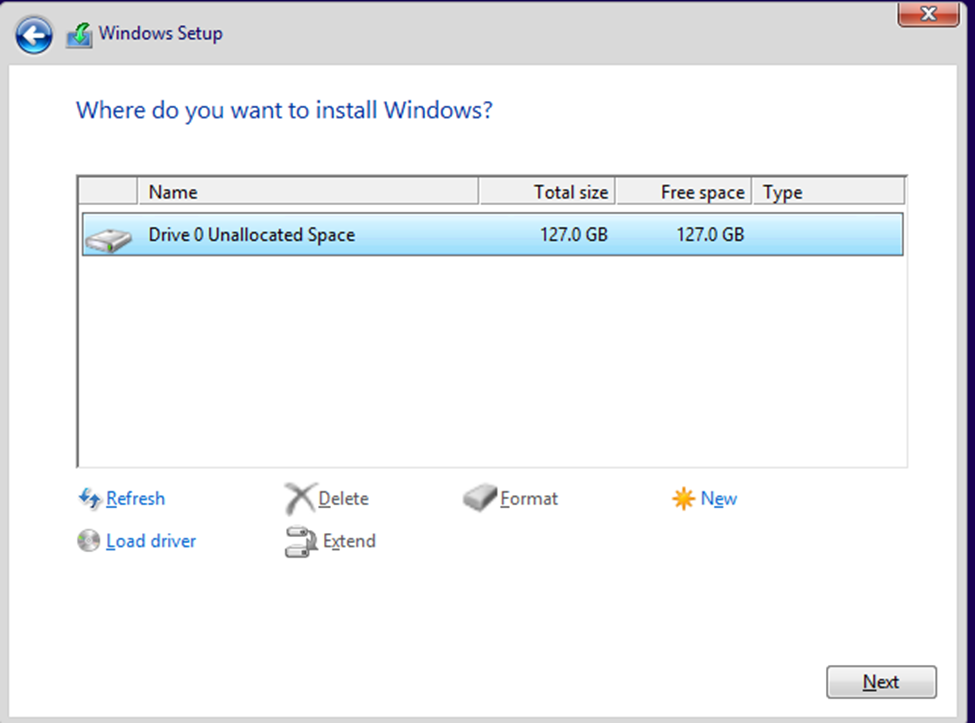The image size is (975, 723).
Task: Click the Load driver disc icon
Action: pyautogui.click(x=89, y=541)
